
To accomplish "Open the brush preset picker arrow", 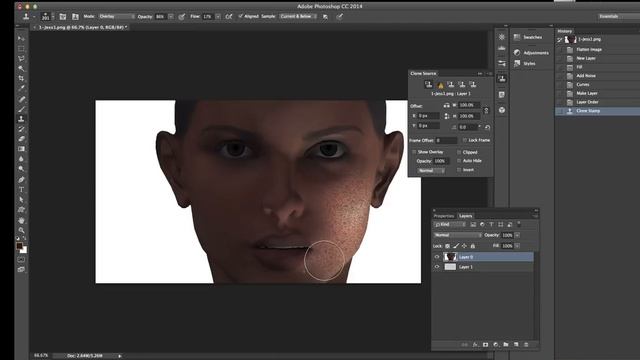I will pos(53,17).
